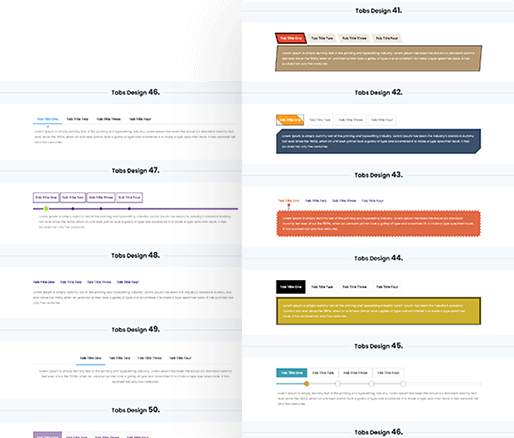The width and height of the screenshot is (514, 438).
Task: Switch to Tab Title Three in Design 41
Action: pos(354,38)
